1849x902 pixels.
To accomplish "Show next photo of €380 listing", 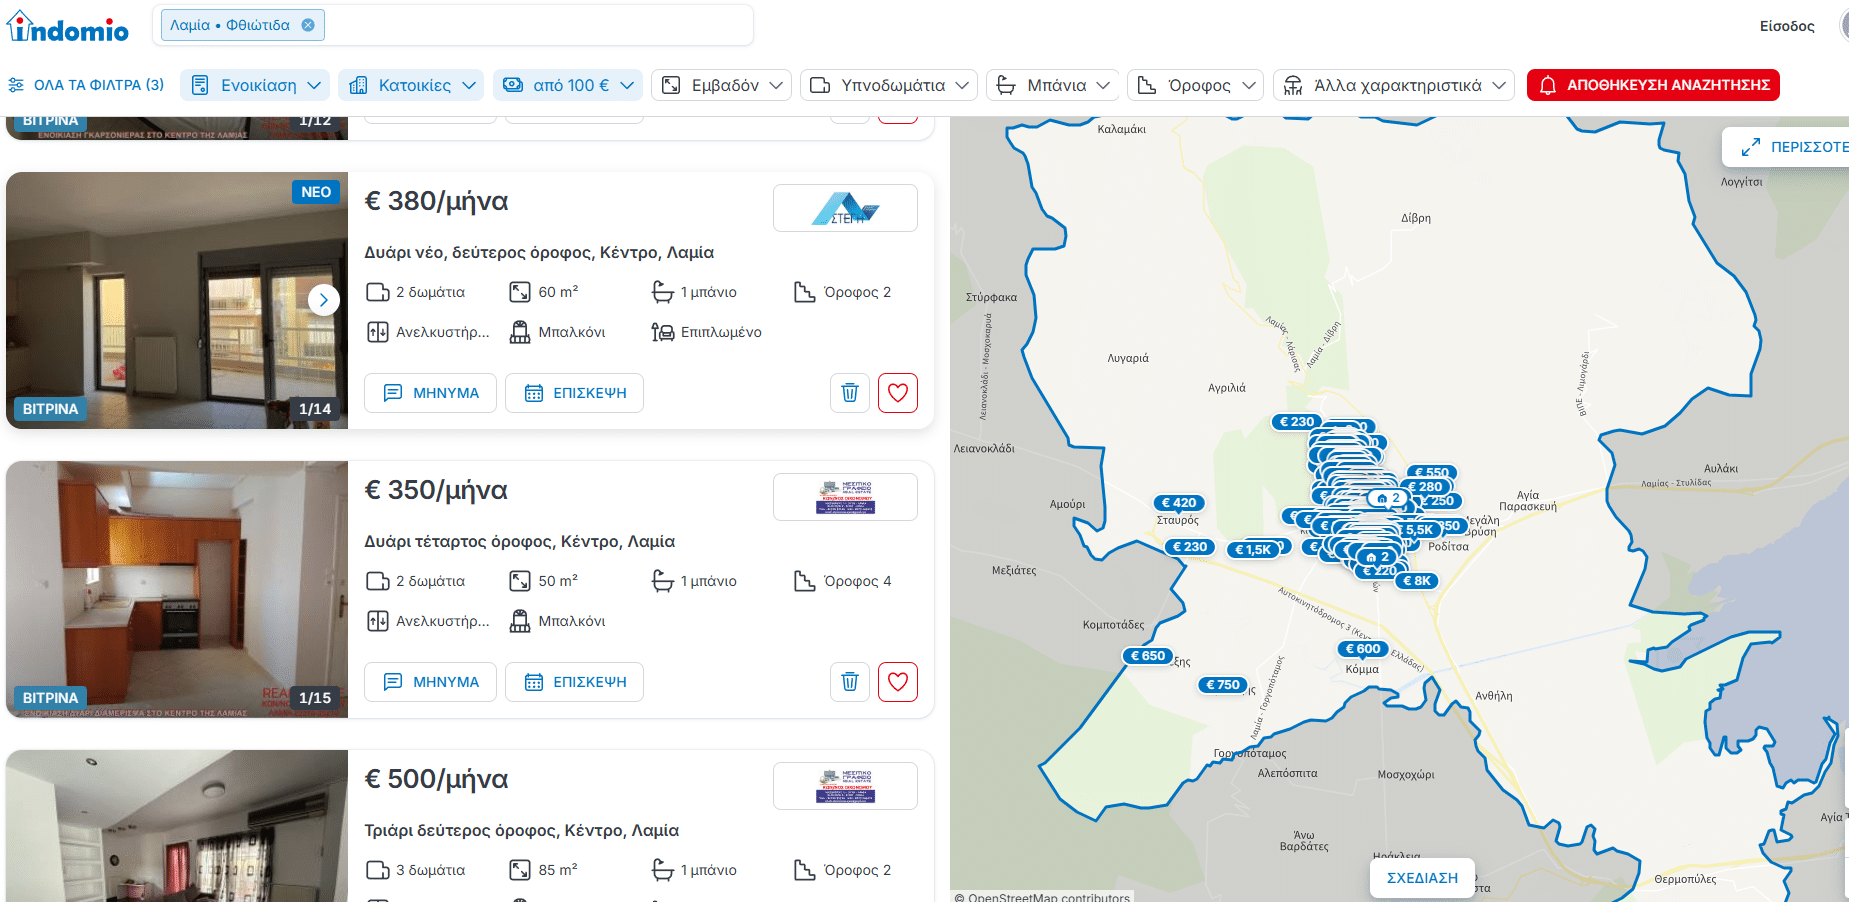I will tap(323, 300).
